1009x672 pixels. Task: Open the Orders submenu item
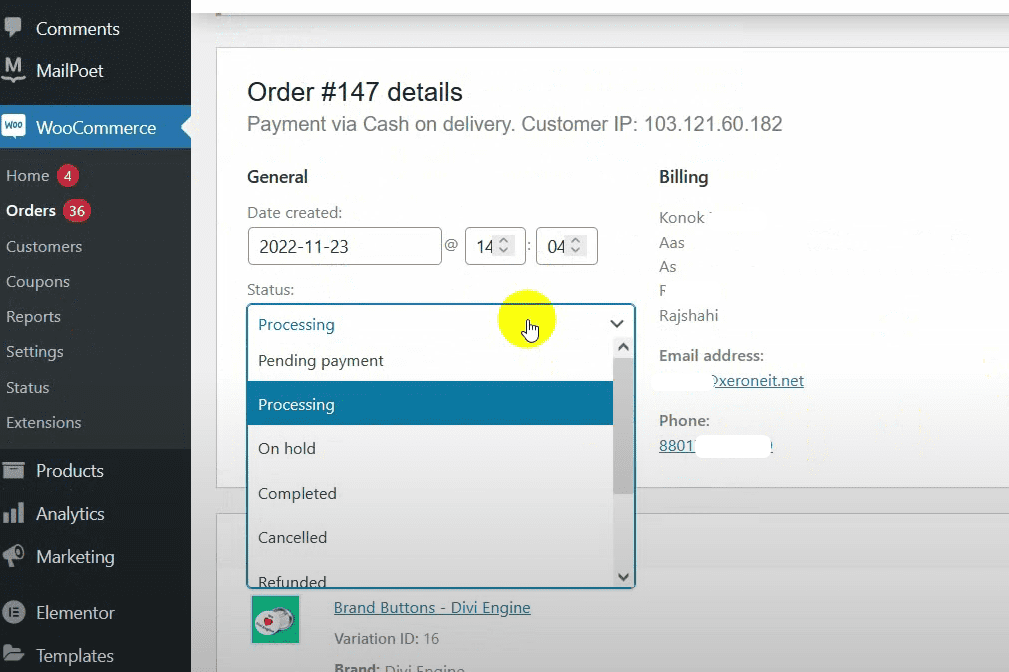coord(31,210)
